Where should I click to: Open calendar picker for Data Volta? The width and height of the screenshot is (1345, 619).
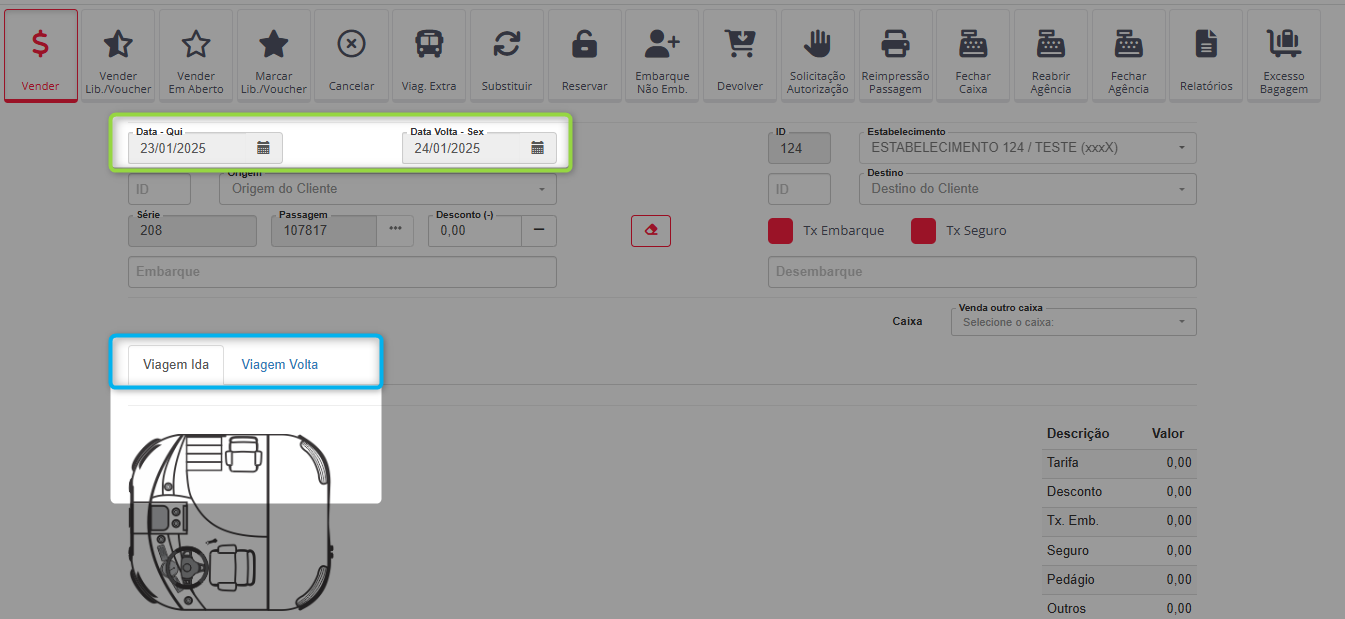(x=537, y=148)
